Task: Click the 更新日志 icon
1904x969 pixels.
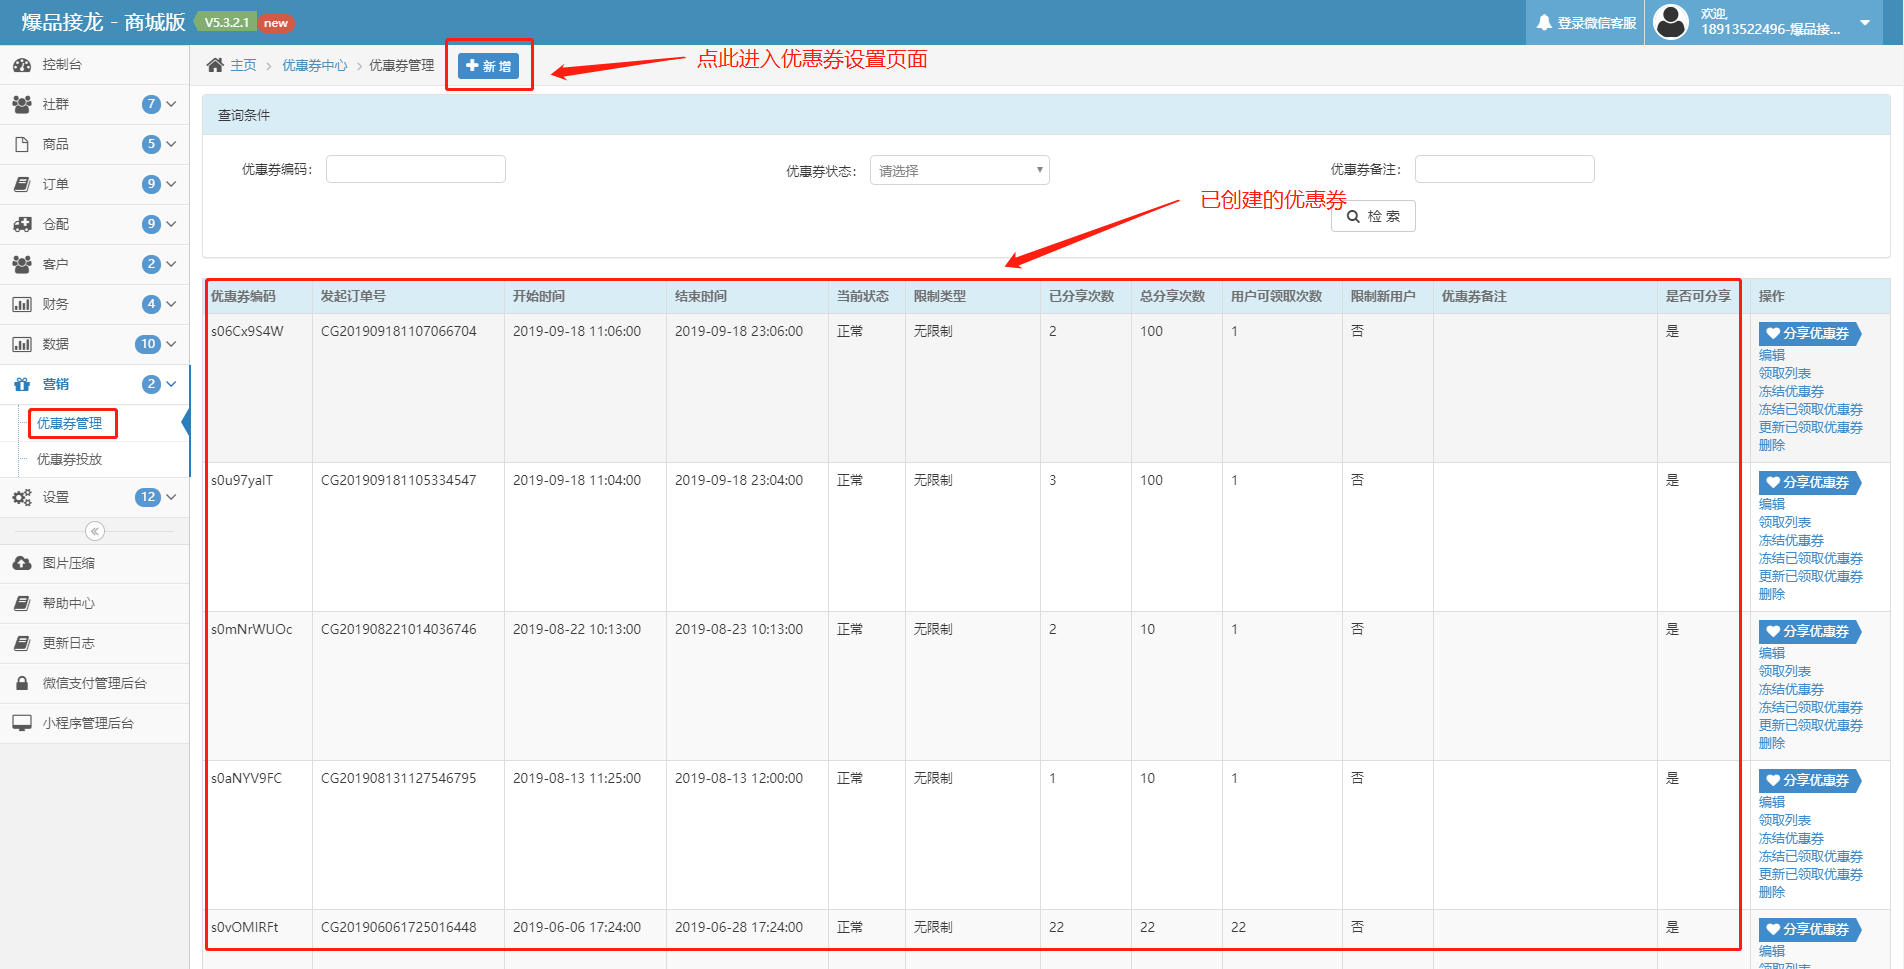Action: (21, 643)
